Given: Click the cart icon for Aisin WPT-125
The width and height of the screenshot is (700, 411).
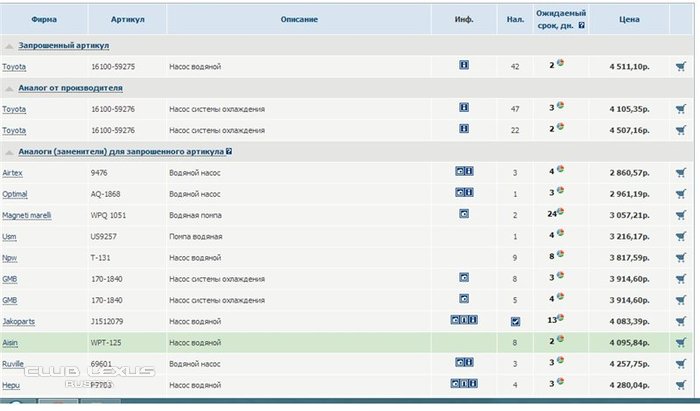Looking at the screenshot, I should pyautogui.click(x=681, y=341).
